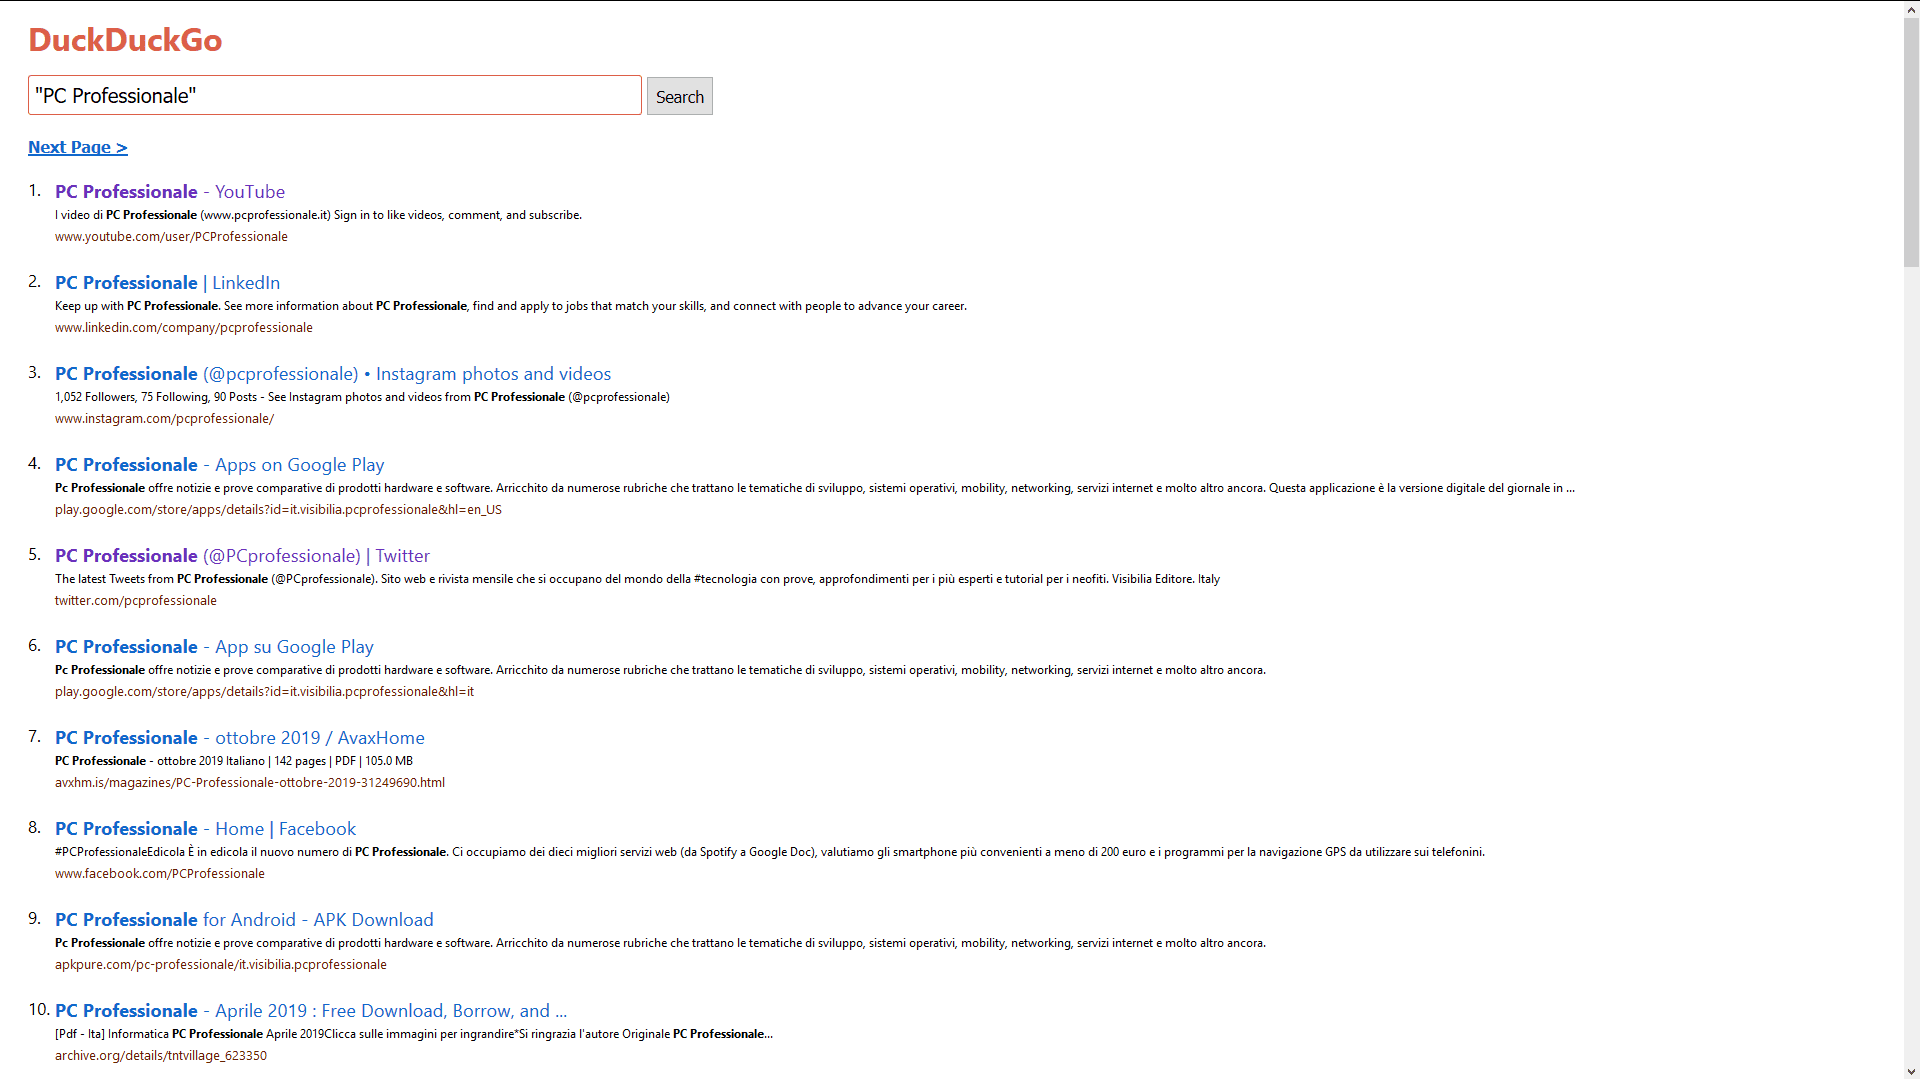Click the vertical scrollbar thumb
The height and width of the screenshot is (1079, 1920).
coord(1911,142)
